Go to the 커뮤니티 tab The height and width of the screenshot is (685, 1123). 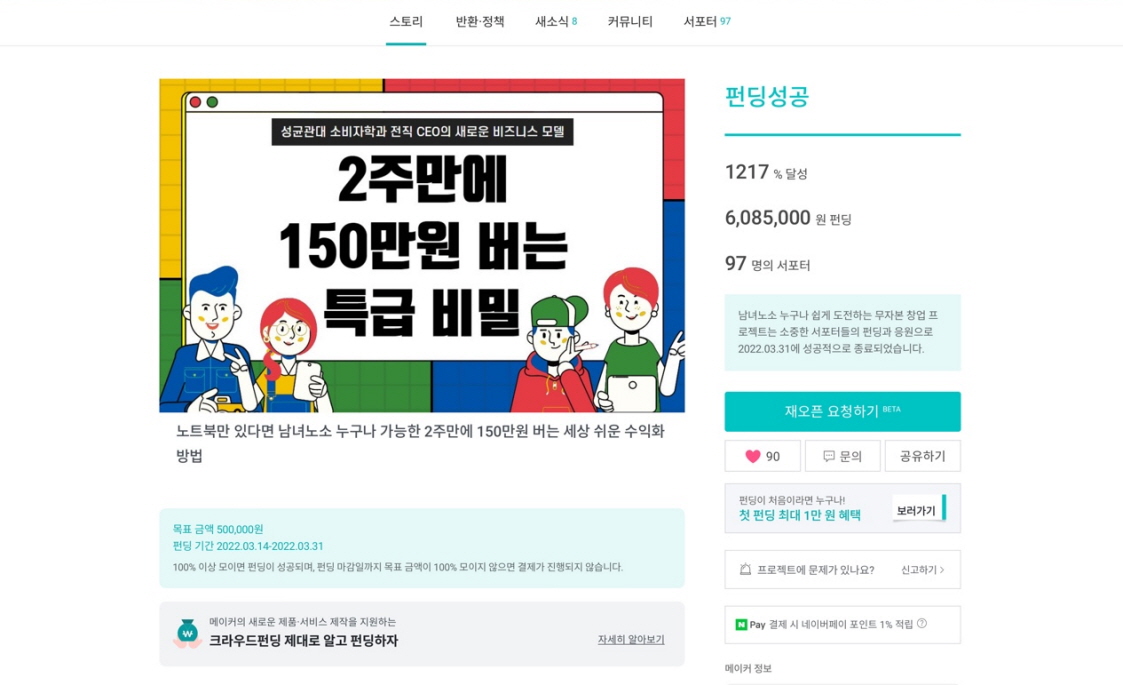[x=630, y=22]
